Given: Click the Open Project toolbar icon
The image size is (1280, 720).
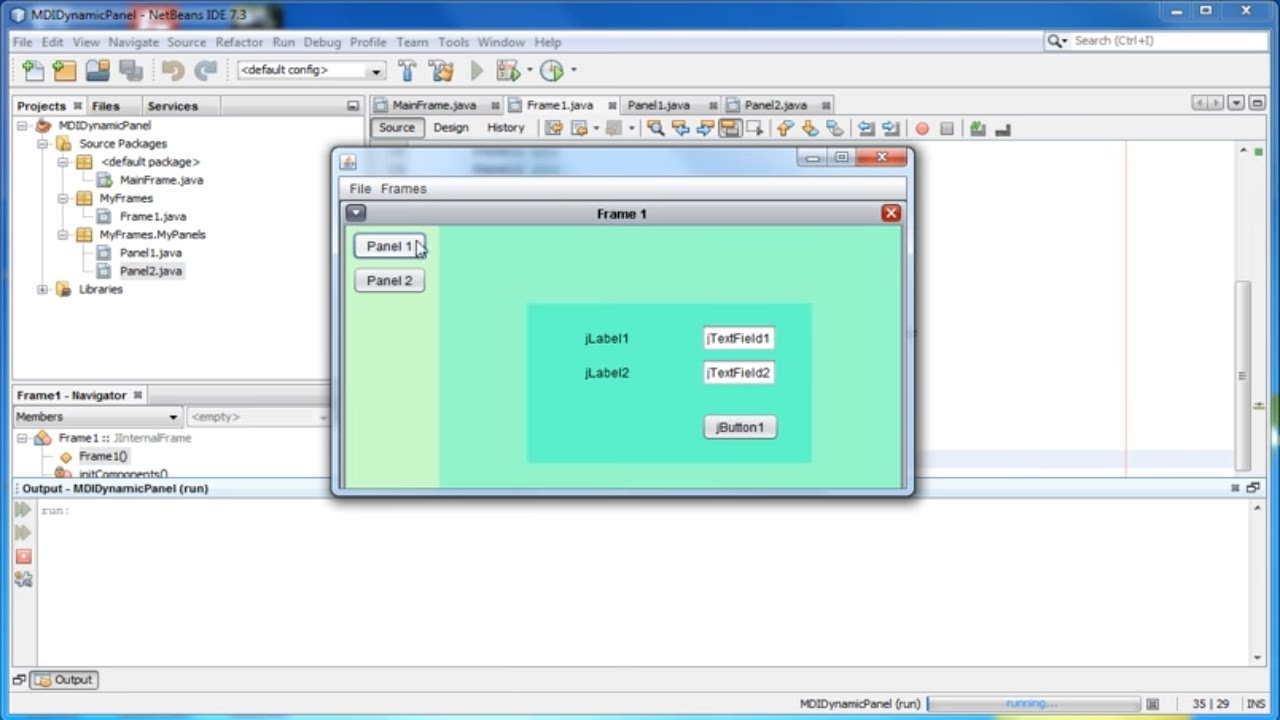Looking at the screenshot, I should [97, 70].
